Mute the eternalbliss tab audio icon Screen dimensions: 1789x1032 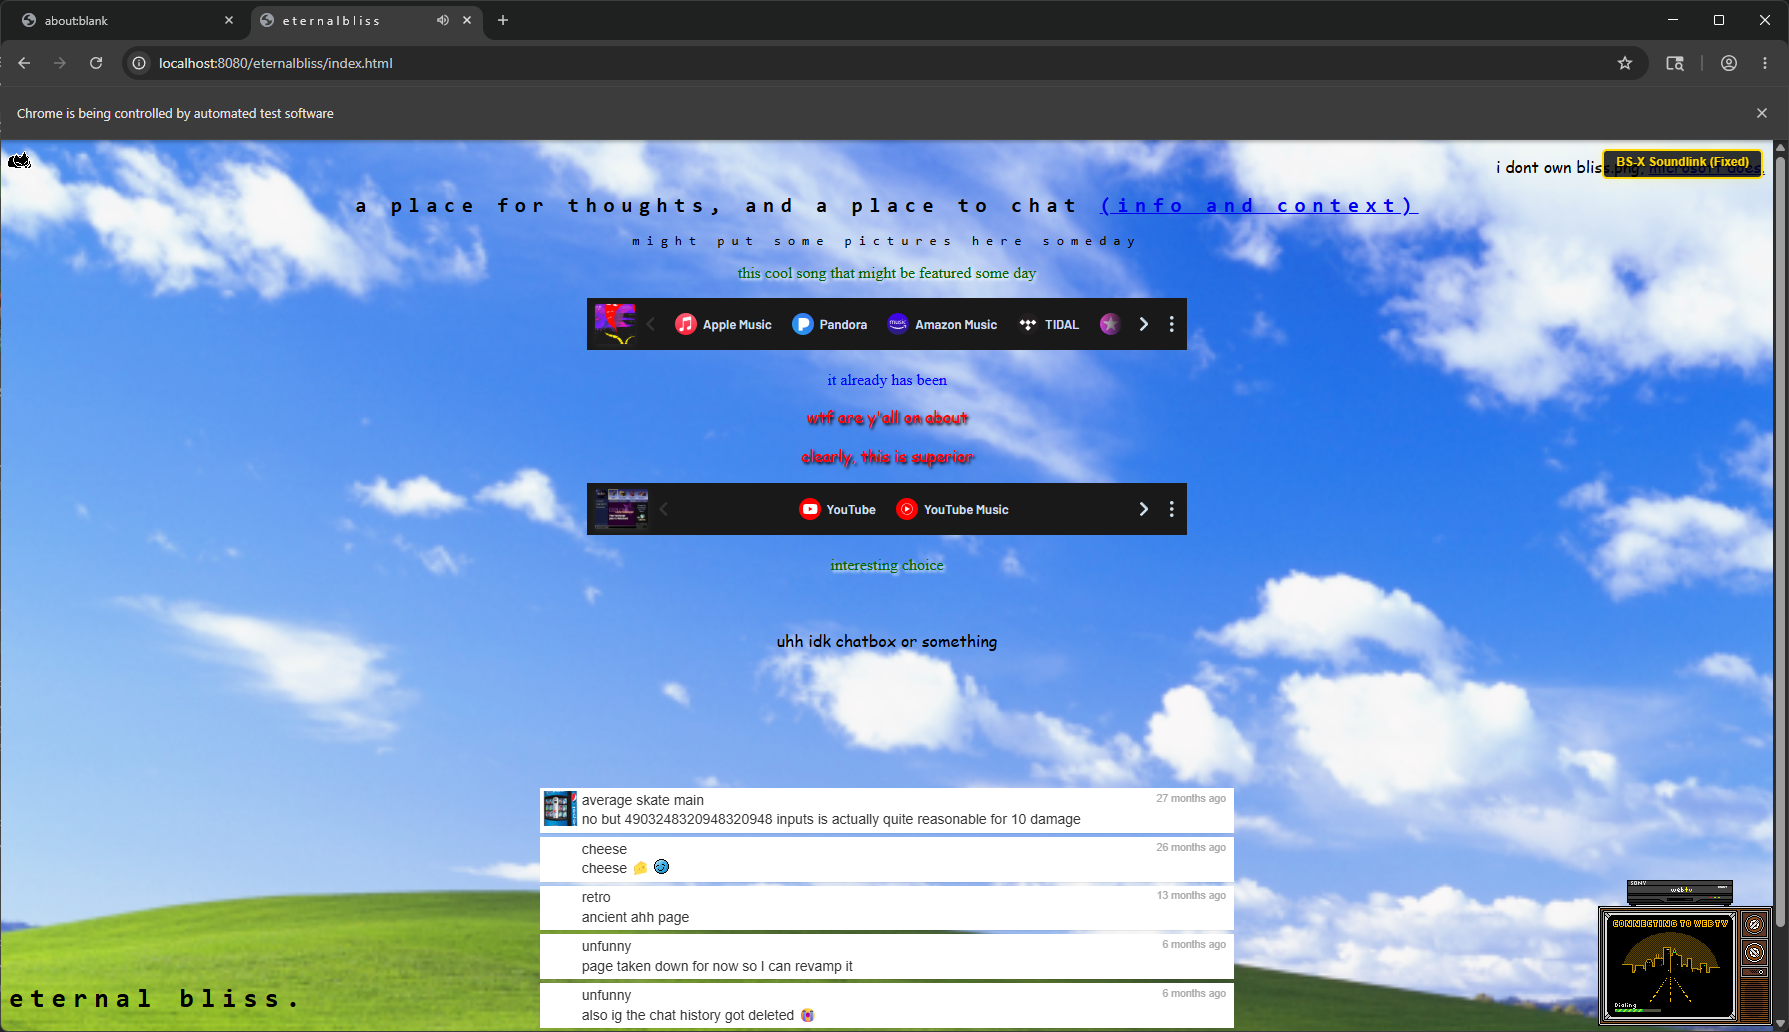click(x=443, y=20)
